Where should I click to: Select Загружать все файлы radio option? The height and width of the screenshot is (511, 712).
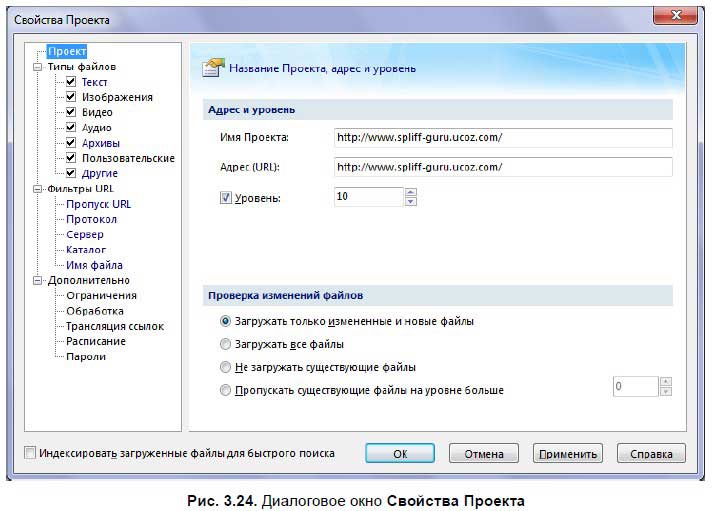pos(225,344)
